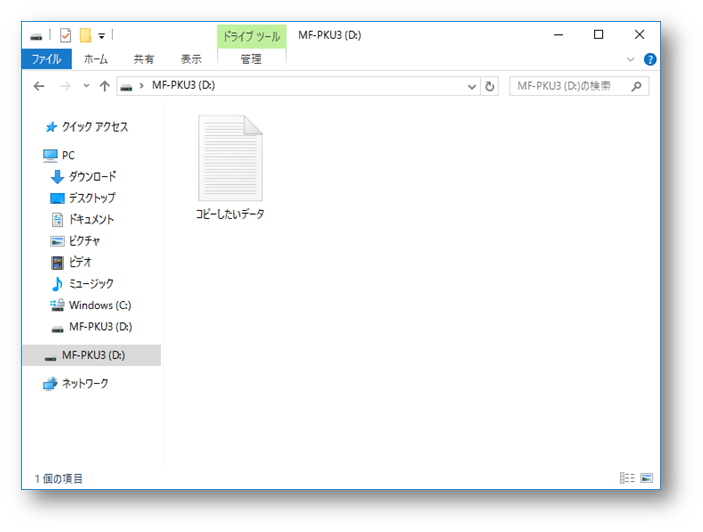The image size is (703, 532).
Task: Open Windows (C:) drive in sidebar
Action: pyautogui.click(x=100, y=305)
